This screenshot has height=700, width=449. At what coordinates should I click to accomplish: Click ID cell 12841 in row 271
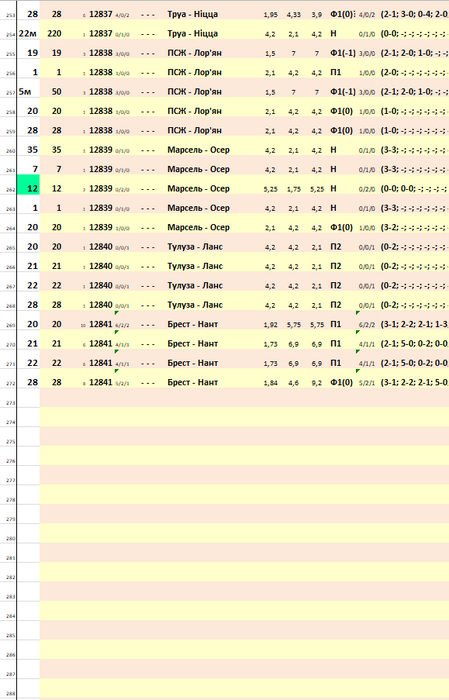click(100, 363)
